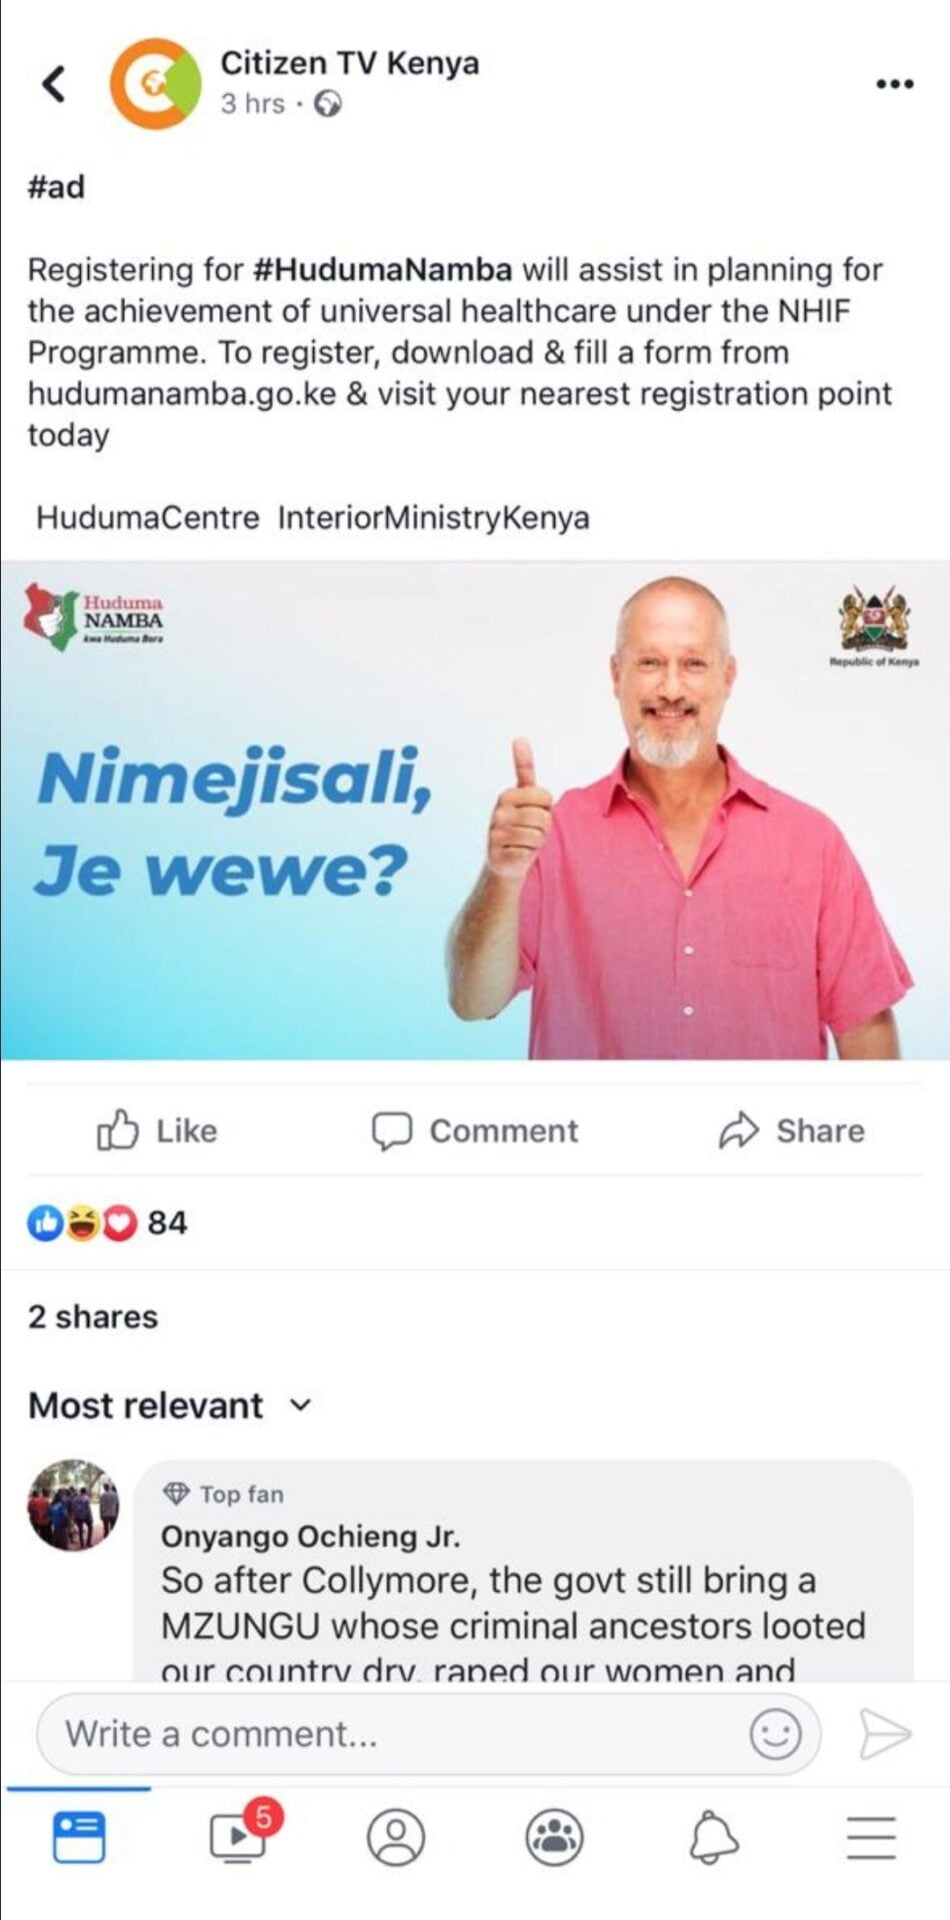The height and width of the screenshot is (1920, 950).
Task: Open the Notifications bell tab
Action: pyautogui.click(x=713, y=1837)
